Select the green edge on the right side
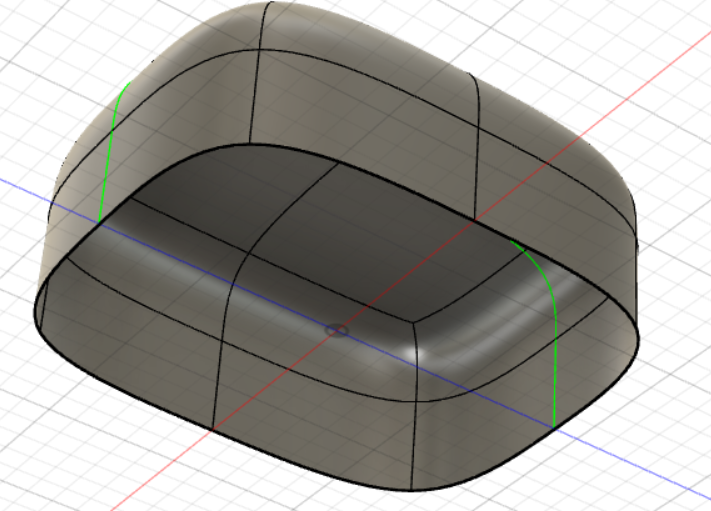Screen dimensions: 711x511 tap(553, 340)
